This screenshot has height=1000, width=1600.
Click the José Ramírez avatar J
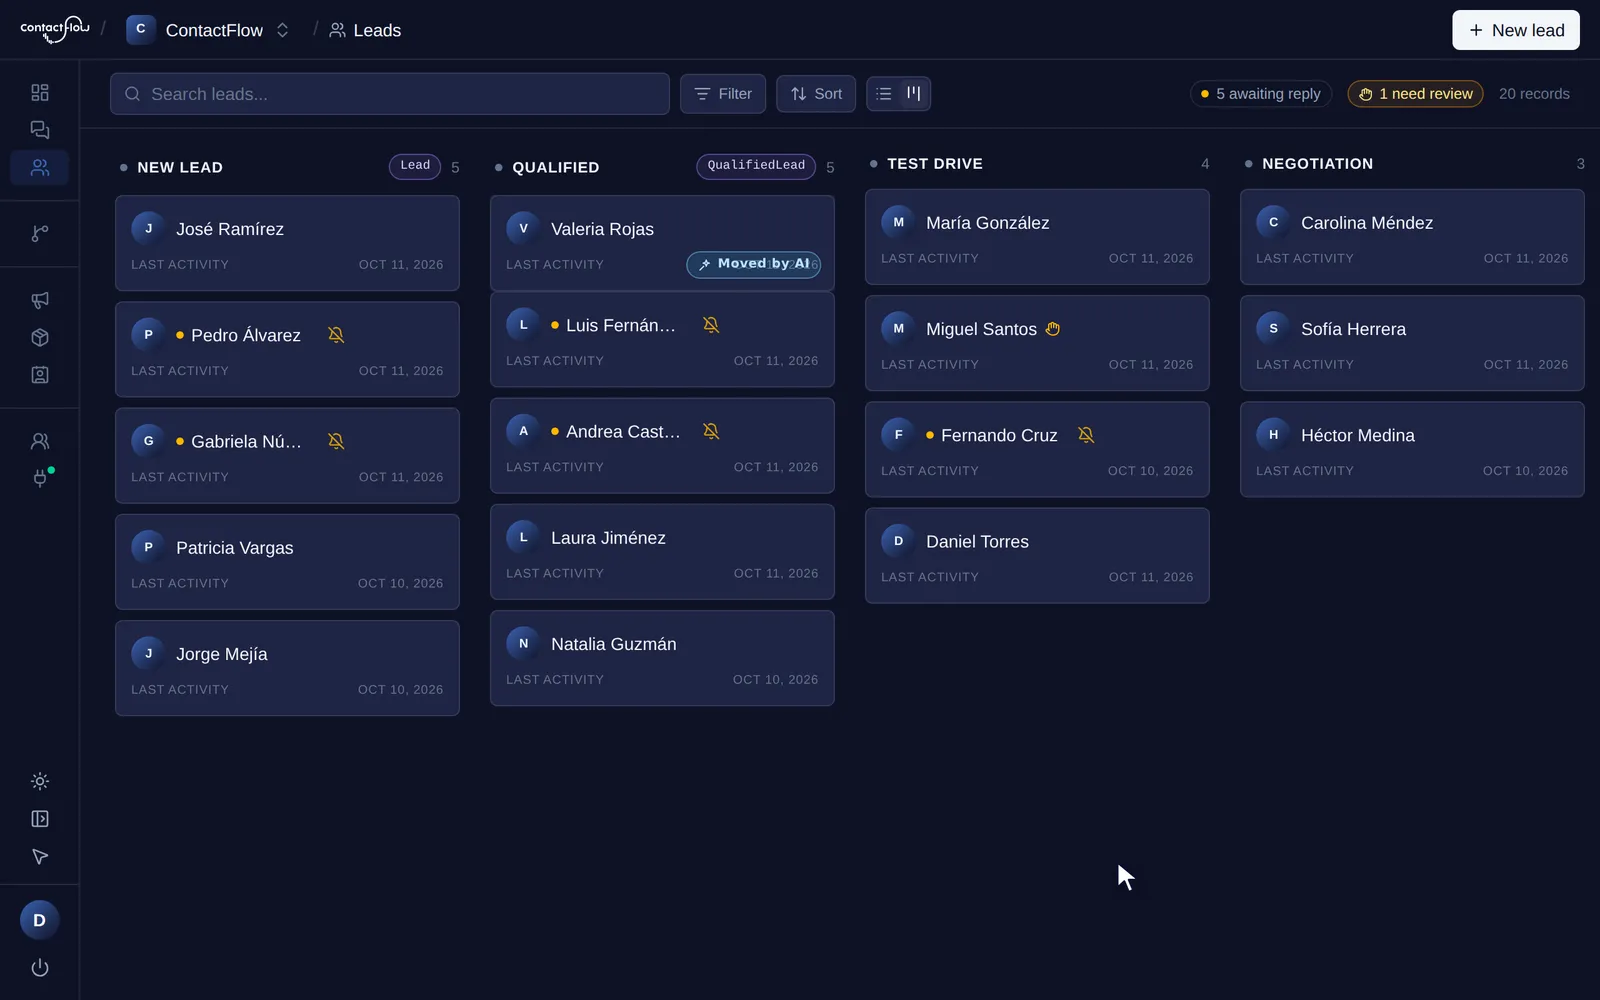pos(148,229)
